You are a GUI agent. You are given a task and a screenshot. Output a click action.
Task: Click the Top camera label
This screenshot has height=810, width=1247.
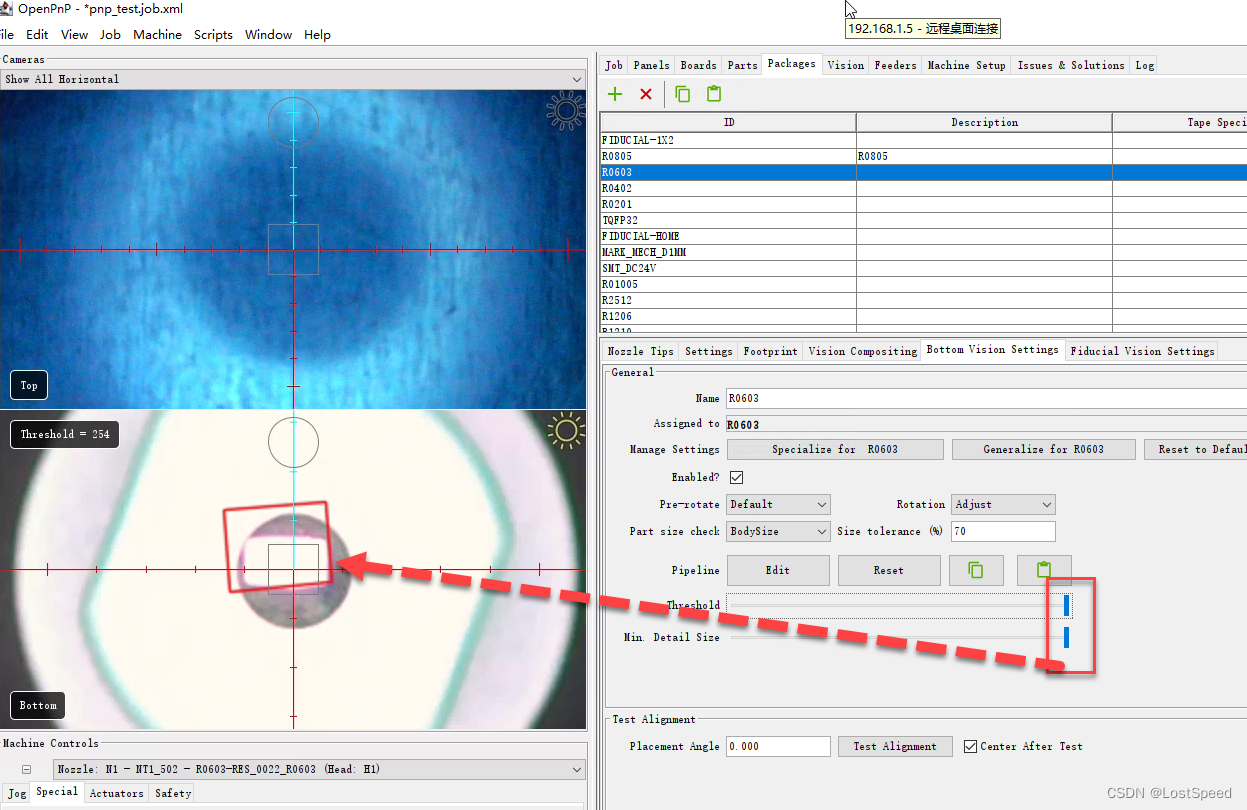[x=29, y=385]
